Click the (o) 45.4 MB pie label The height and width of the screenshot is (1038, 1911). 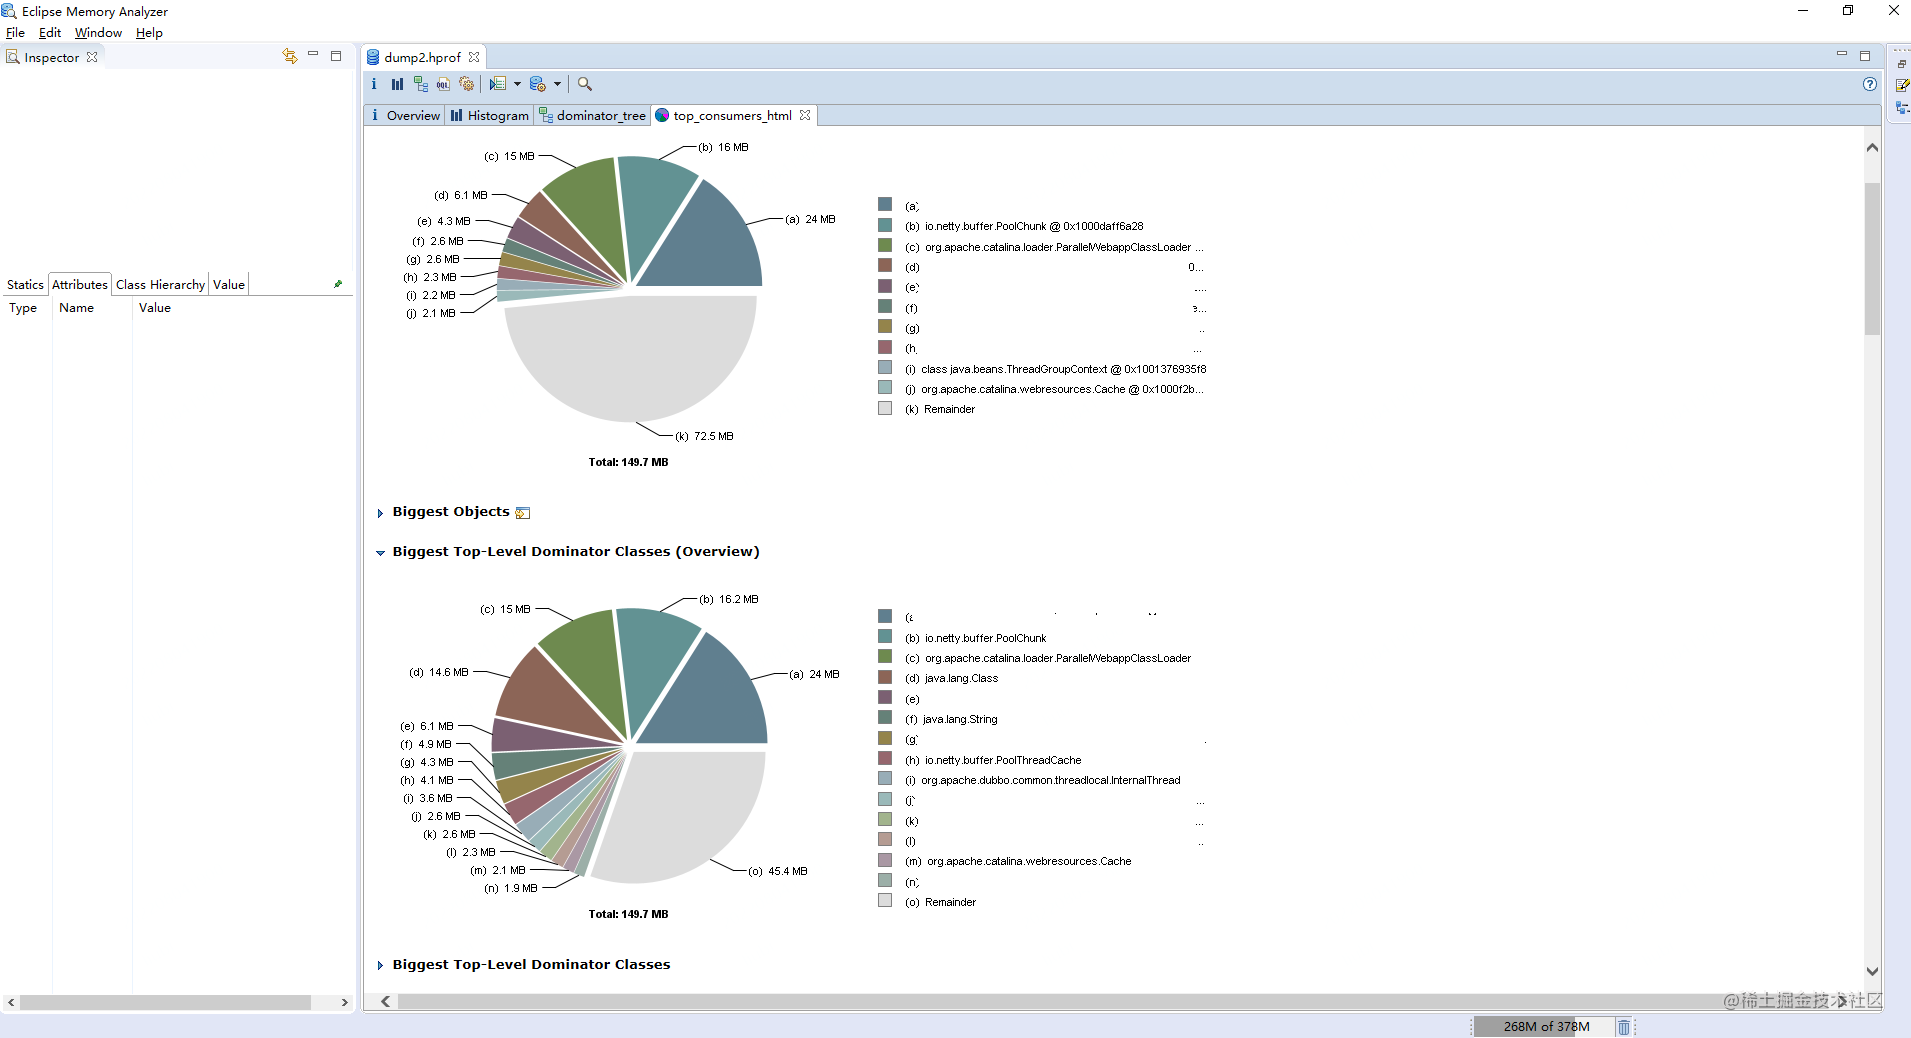click(x=778, y=872)
